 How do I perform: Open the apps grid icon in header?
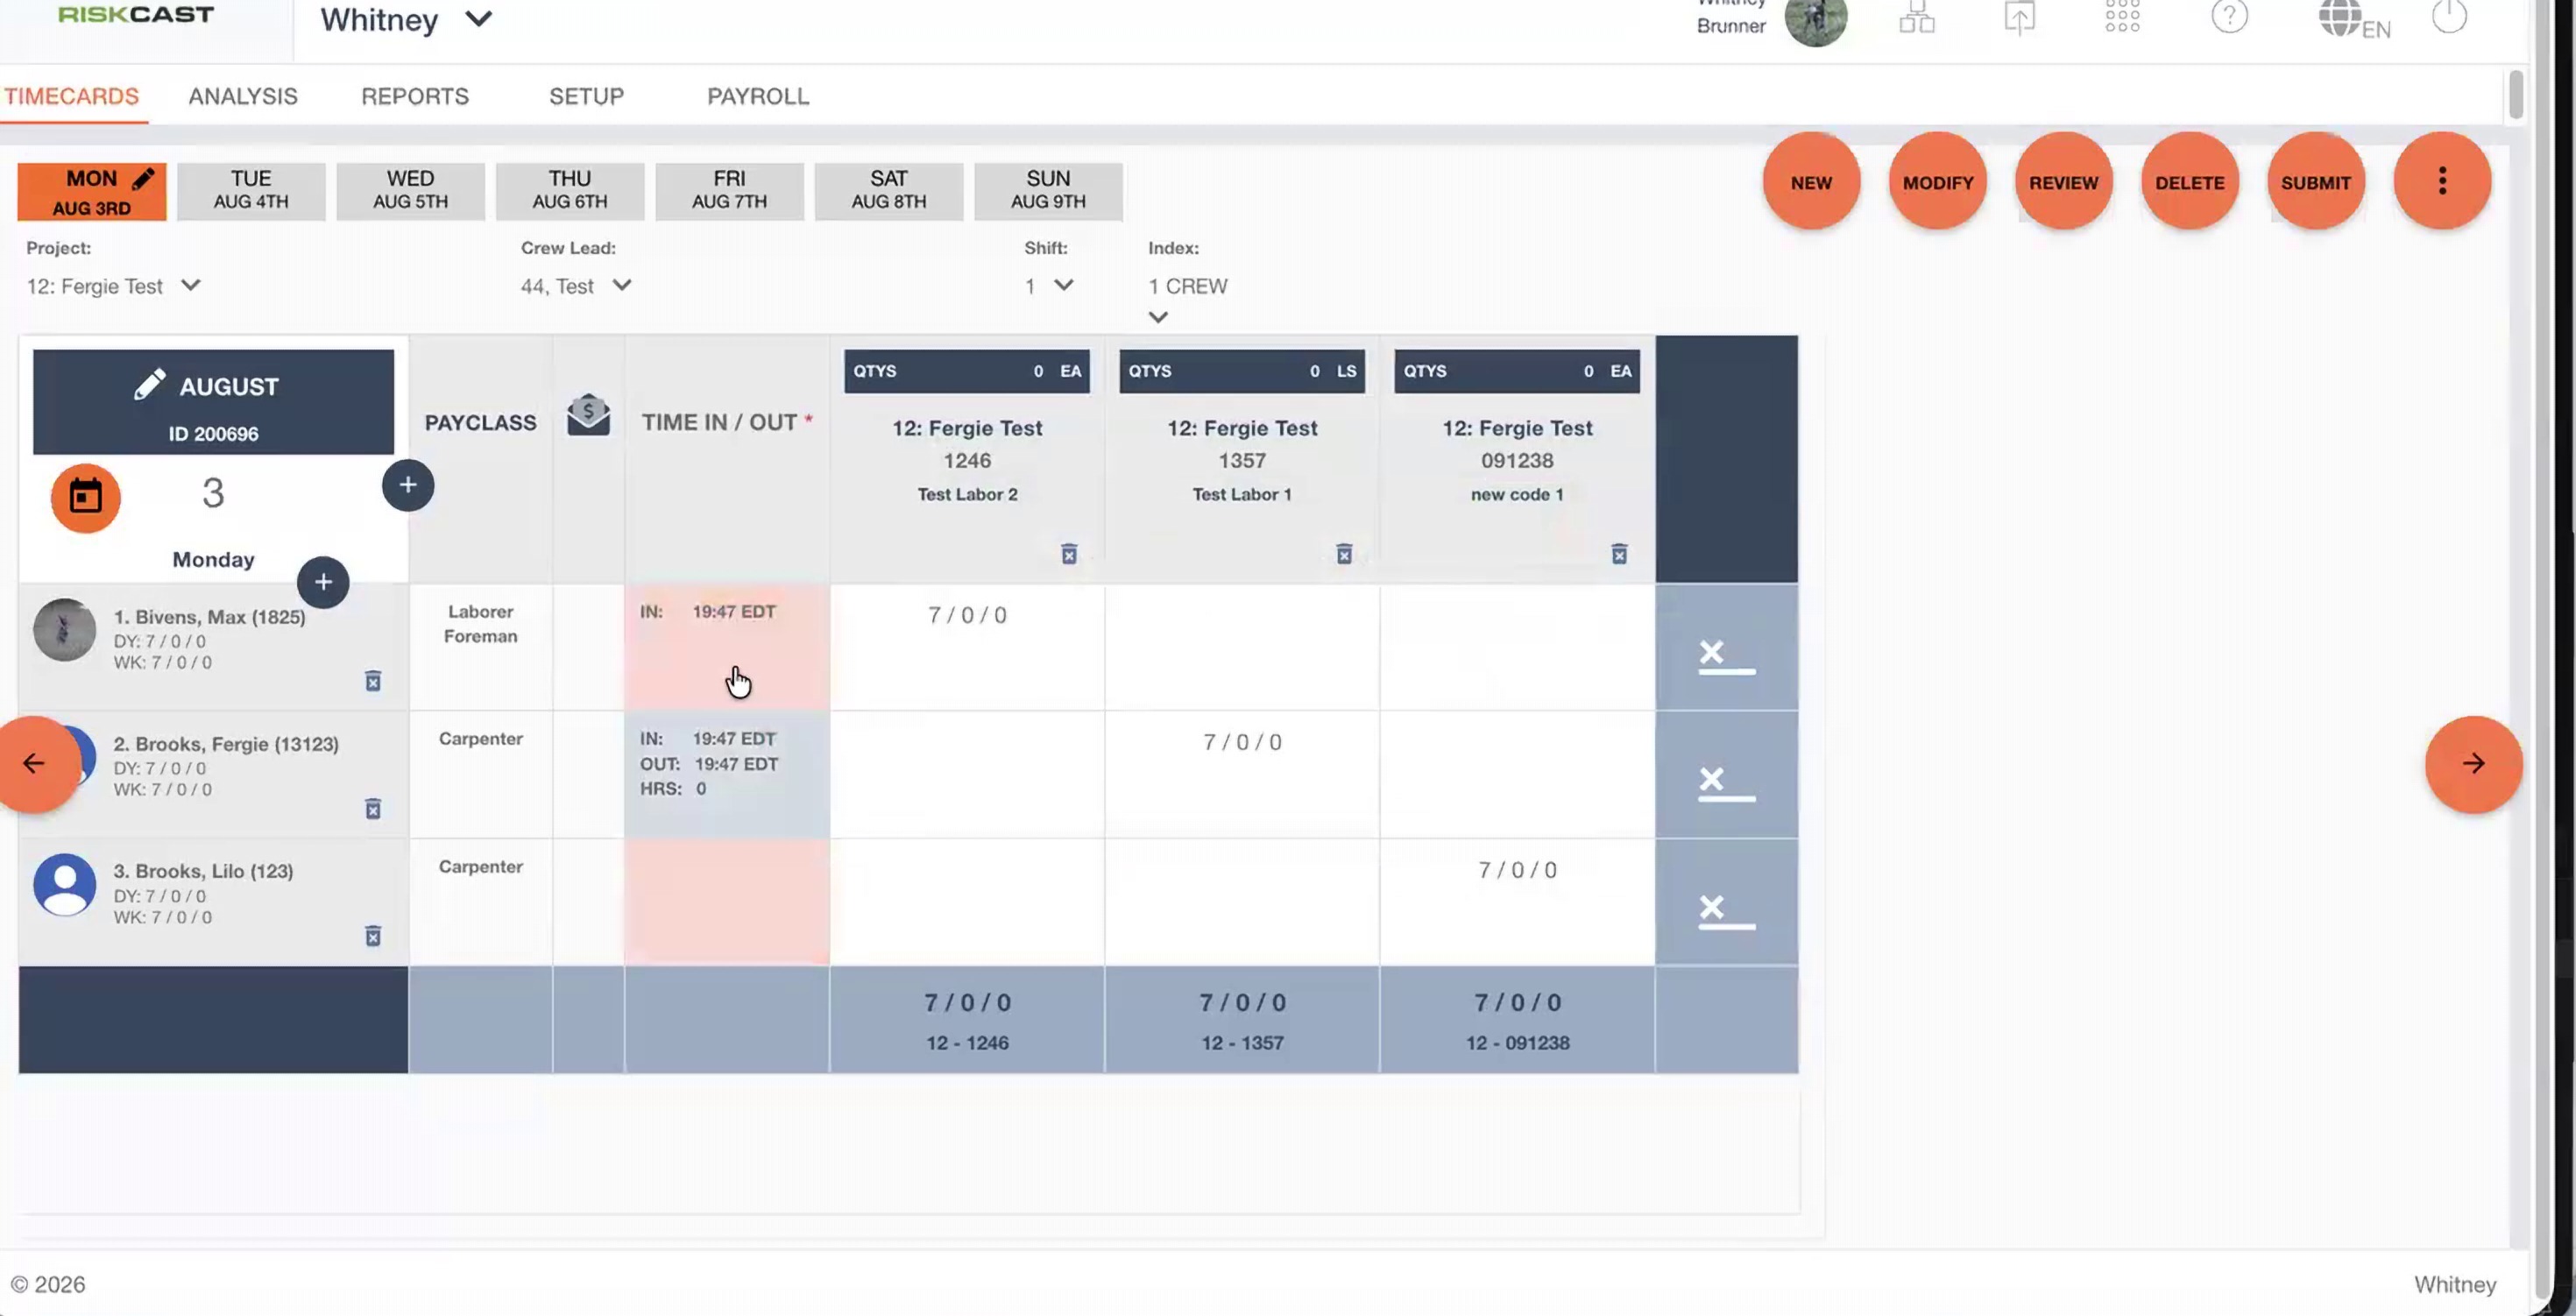click(x=2122, y=16)
